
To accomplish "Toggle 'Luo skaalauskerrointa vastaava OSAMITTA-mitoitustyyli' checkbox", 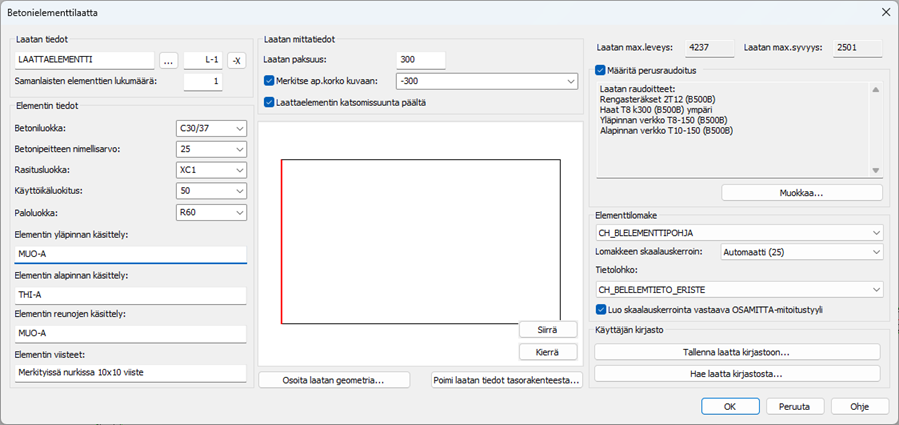I will pos(600,310).
